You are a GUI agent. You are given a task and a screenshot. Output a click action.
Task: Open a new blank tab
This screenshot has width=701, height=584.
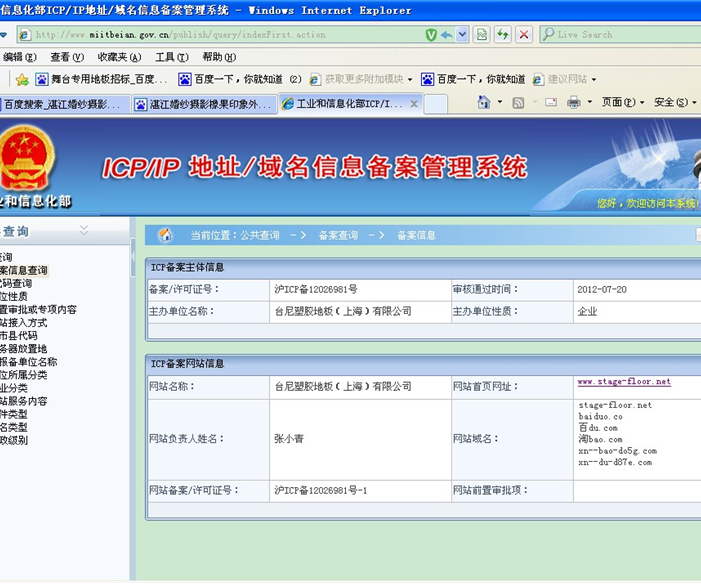tap(435, 104)
